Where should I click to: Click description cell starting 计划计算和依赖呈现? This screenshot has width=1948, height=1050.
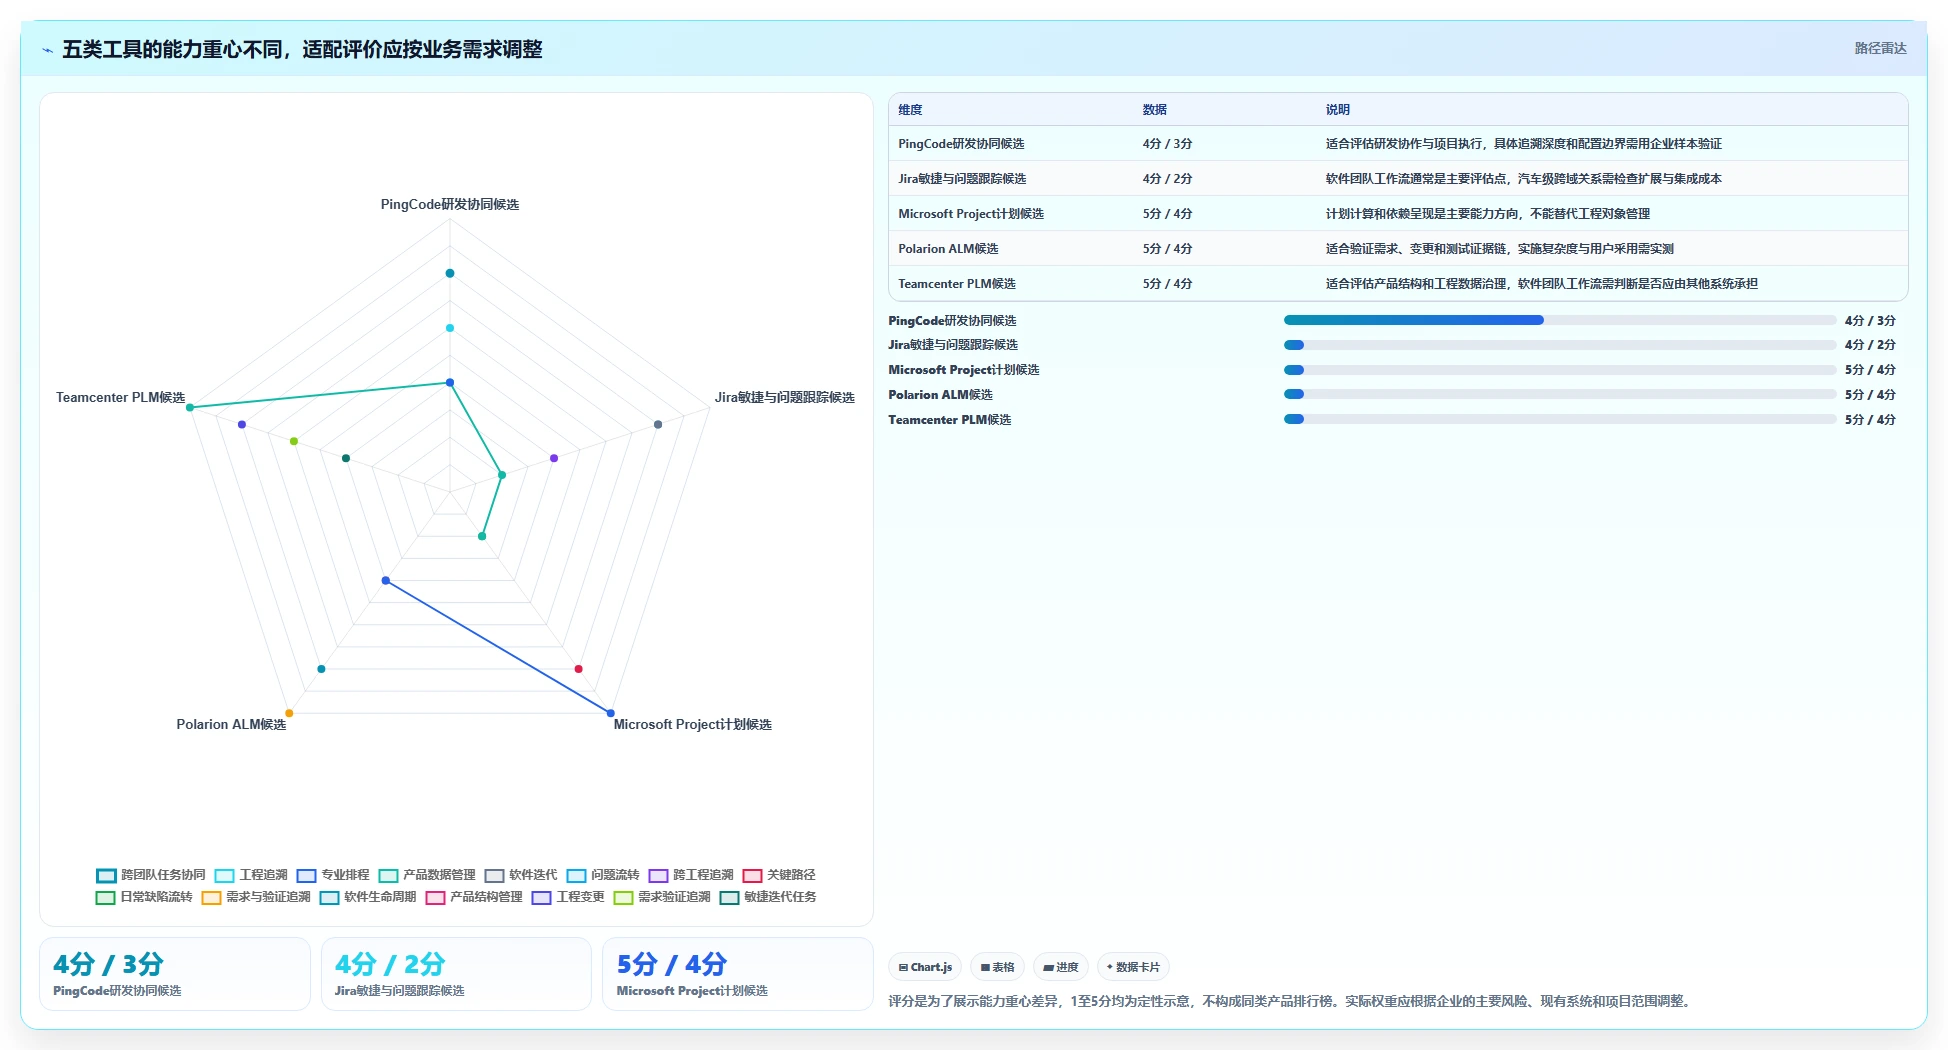coord(1488,214)
